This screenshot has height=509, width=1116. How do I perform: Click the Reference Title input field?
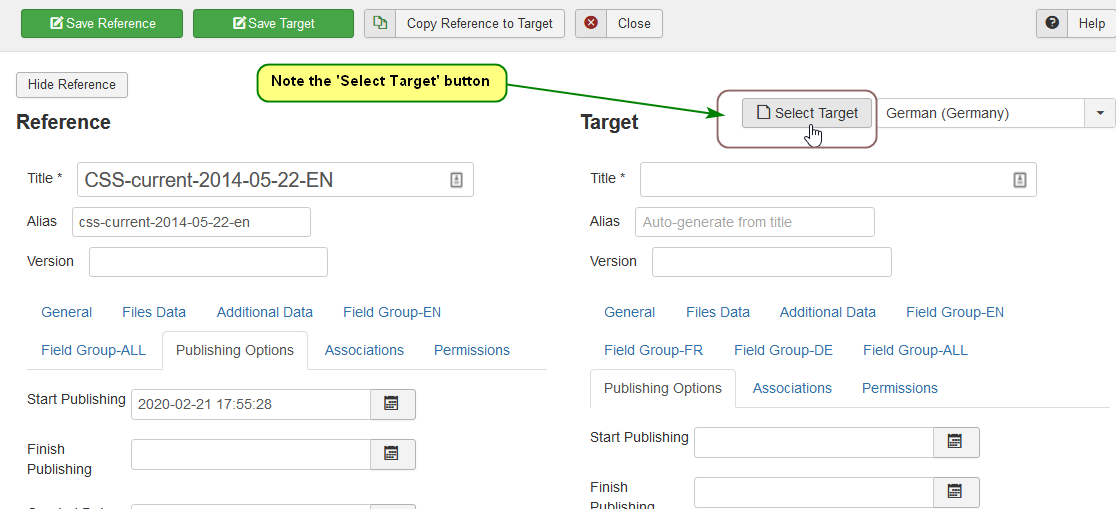[x=275, y=180]
